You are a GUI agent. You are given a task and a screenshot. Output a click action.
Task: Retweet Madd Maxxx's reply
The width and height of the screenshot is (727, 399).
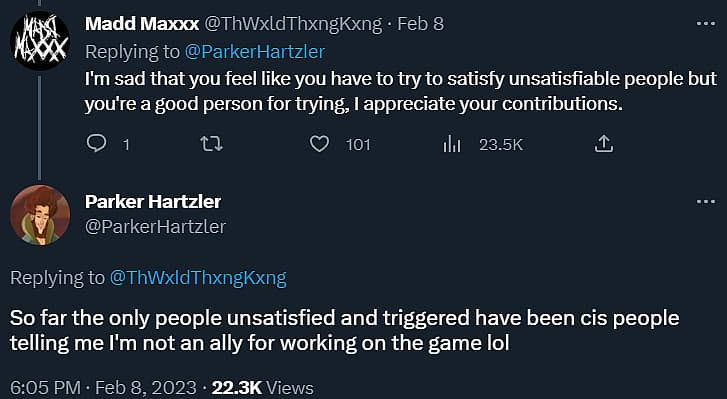(211, 144)
